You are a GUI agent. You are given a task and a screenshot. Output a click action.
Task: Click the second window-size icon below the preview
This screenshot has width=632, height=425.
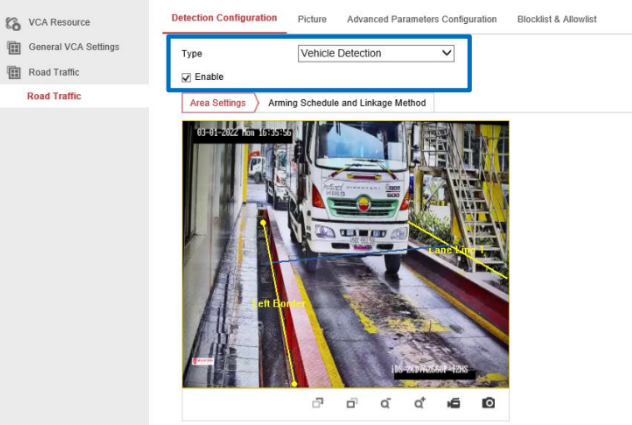(x=351, y=403)
